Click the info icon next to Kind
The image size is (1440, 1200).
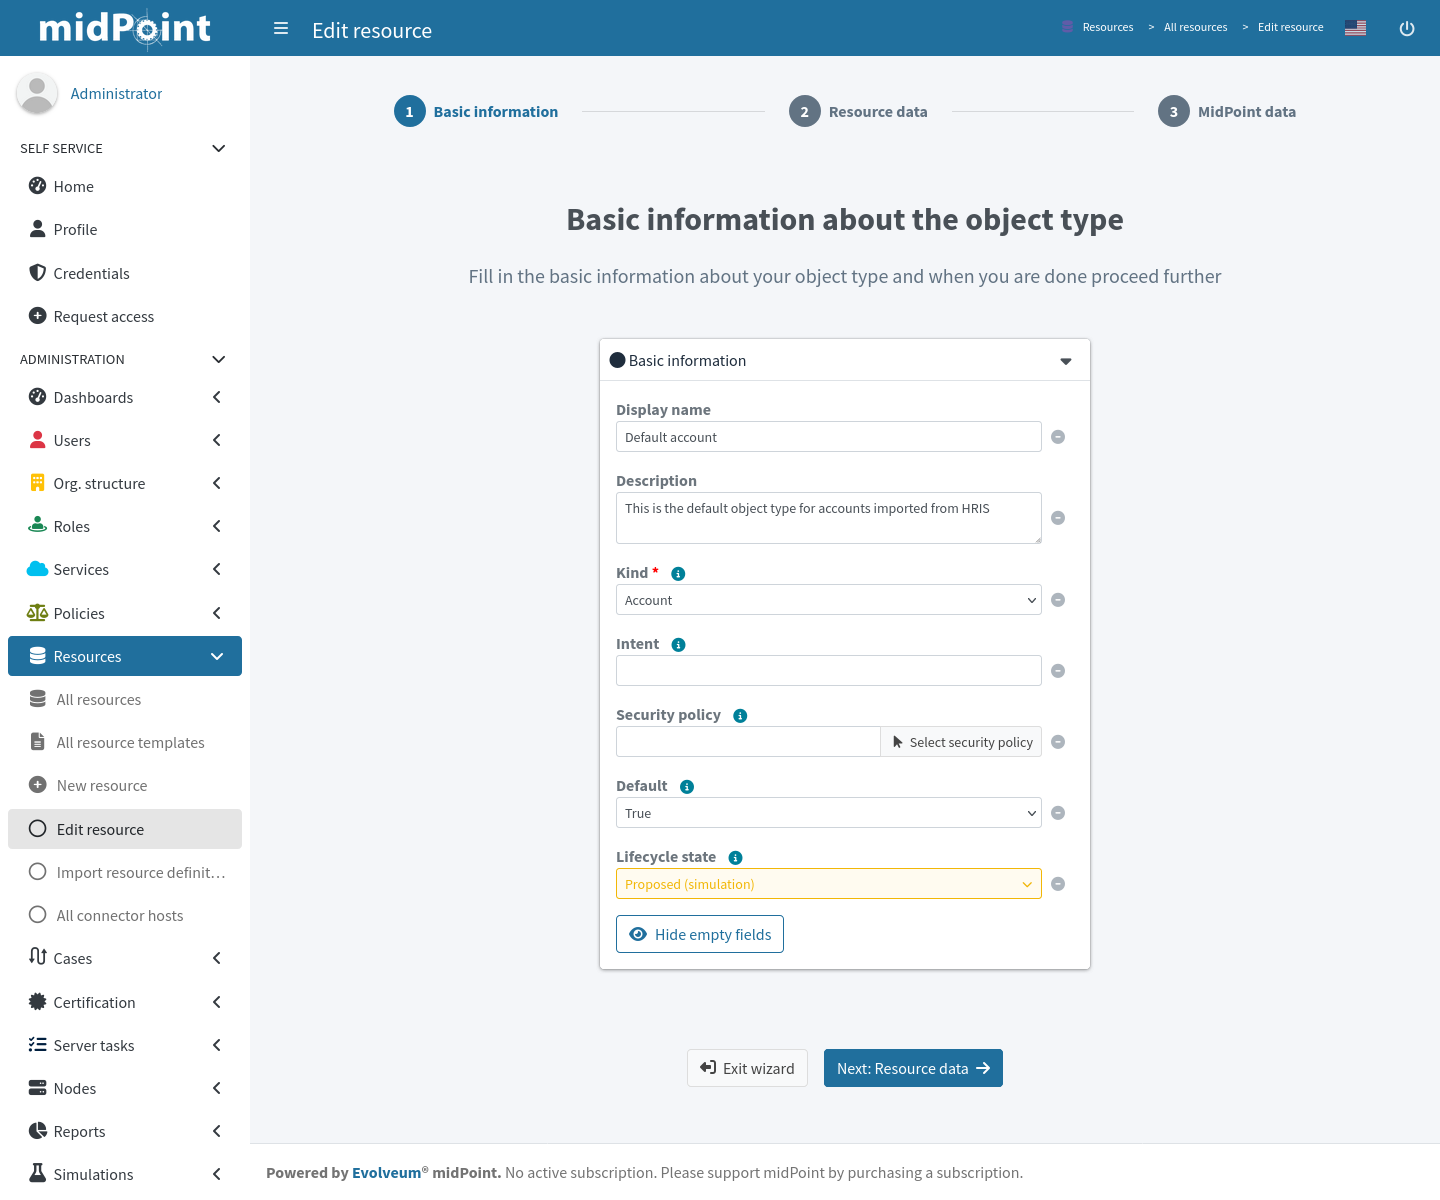pyautogui.click(x=678, y=574)
